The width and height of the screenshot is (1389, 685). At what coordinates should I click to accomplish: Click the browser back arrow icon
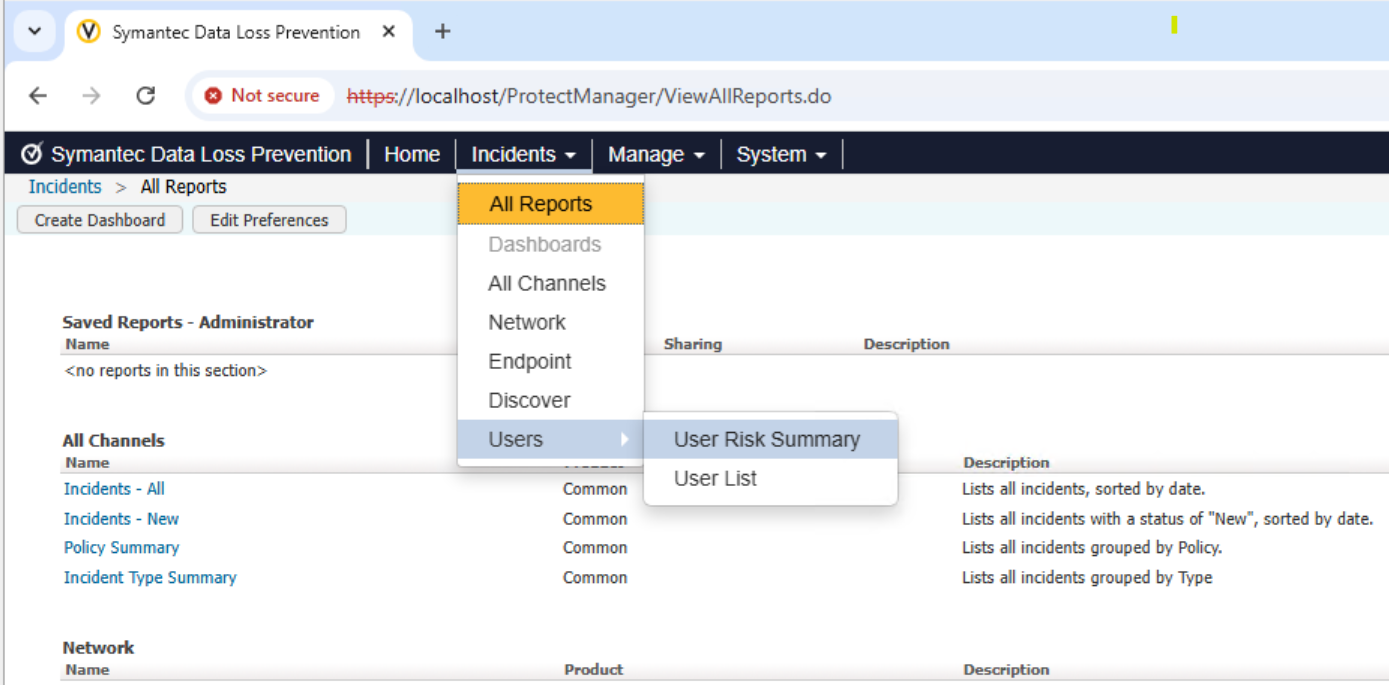point(38,96)
